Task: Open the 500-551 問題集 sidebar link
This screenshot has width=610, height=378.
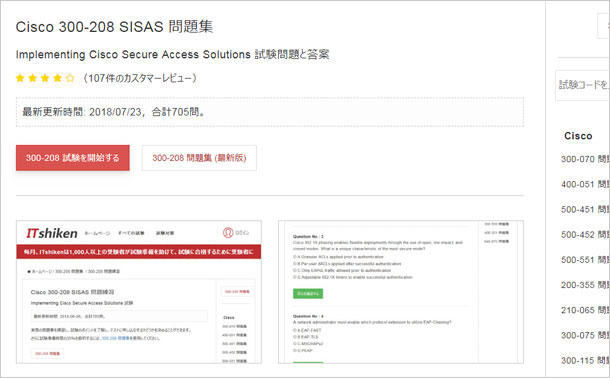Action: click(x=585, y=260)
